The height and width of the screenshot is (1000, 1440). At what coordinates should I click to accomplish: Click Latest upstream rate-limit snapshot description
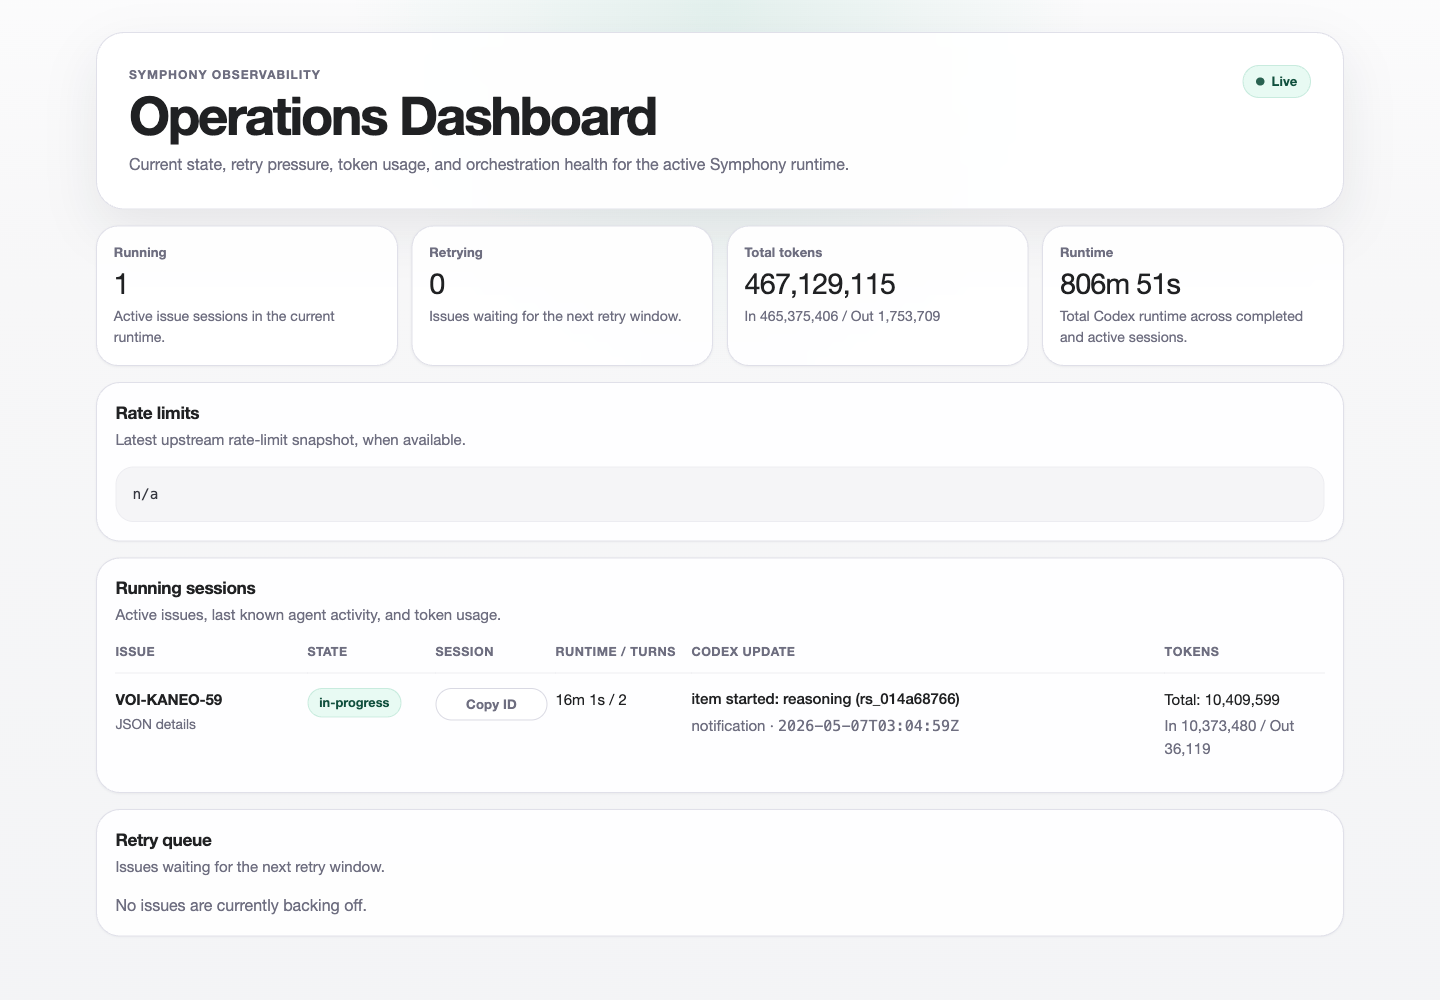[290, 440]
